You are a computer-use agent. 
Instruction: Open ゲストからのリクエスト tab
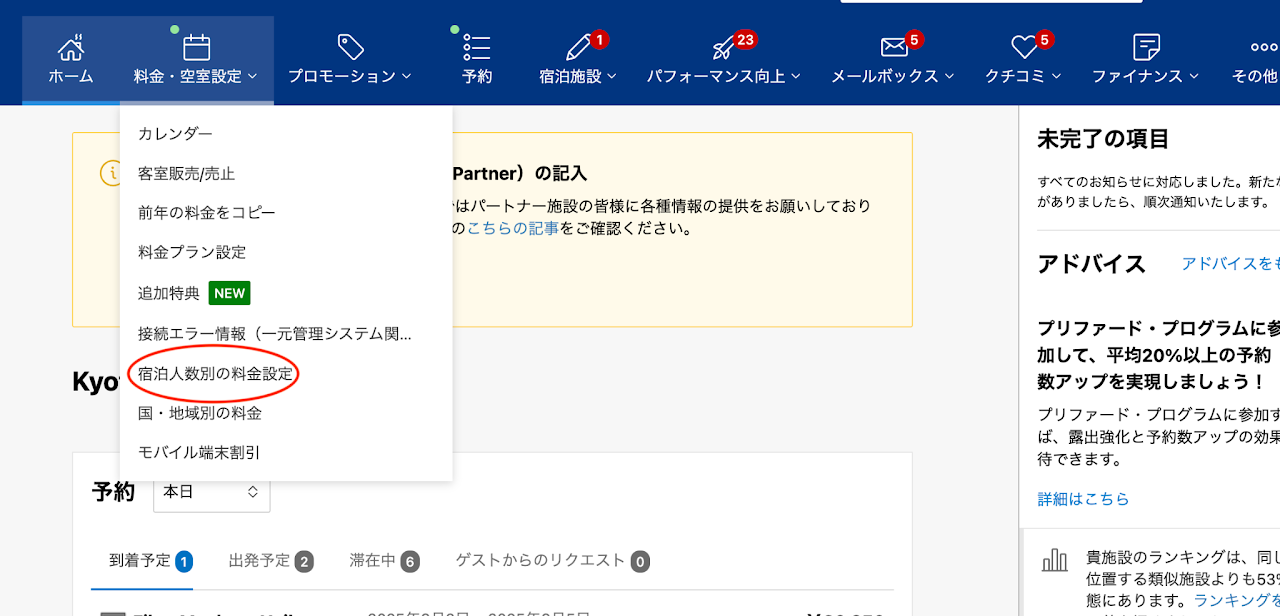click(x=552, y=561)
